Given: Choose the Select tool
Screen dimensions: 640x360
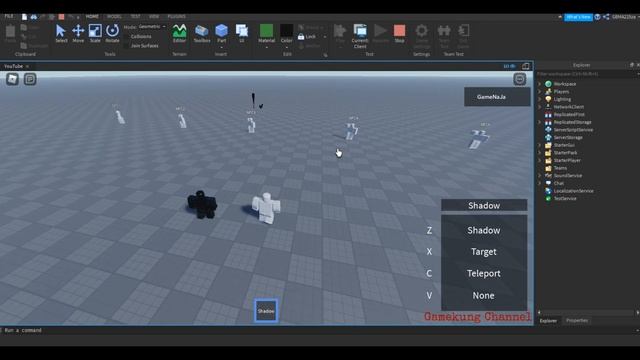Looking at the screenshot, I should tap(61, 33).
